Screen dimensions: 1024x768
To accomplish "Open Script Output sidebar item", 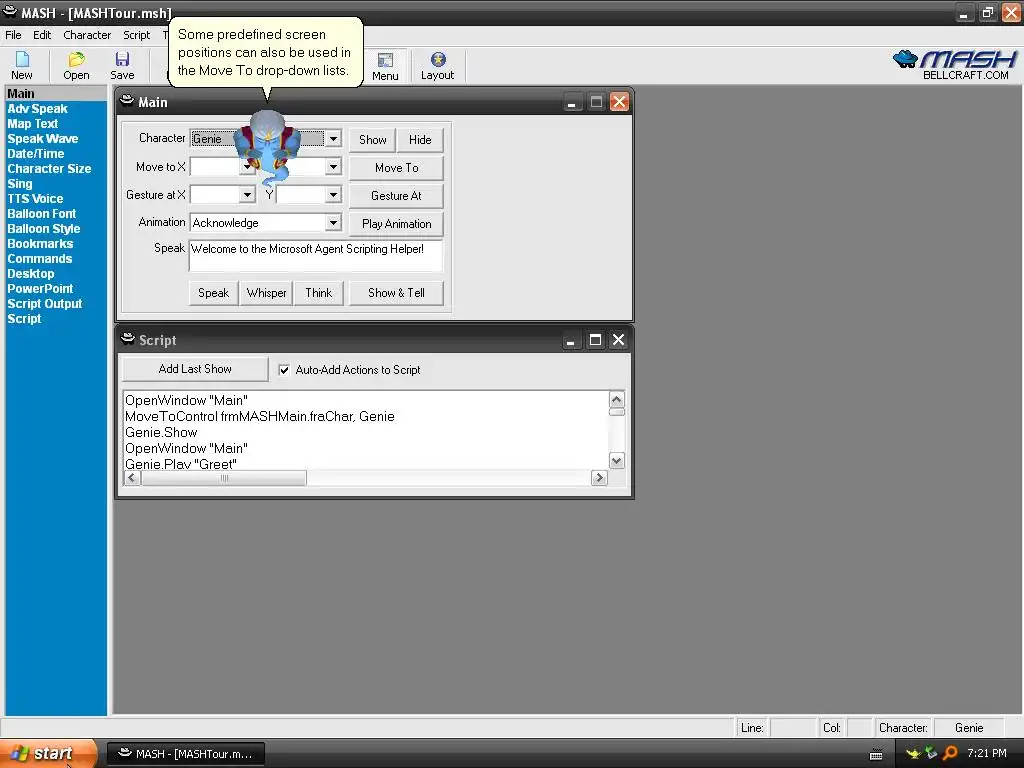I will (44, 304).
